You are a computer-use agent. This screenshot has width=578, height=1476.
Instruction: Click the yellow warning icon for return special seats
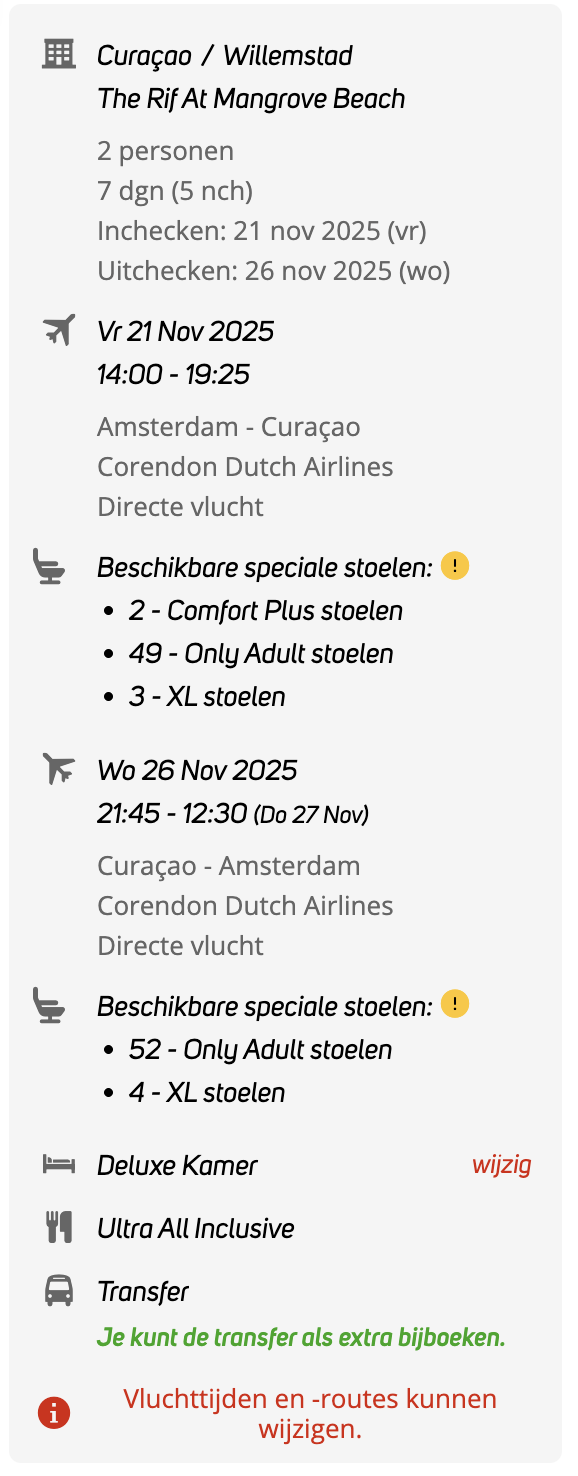[x=456, y=1004]
